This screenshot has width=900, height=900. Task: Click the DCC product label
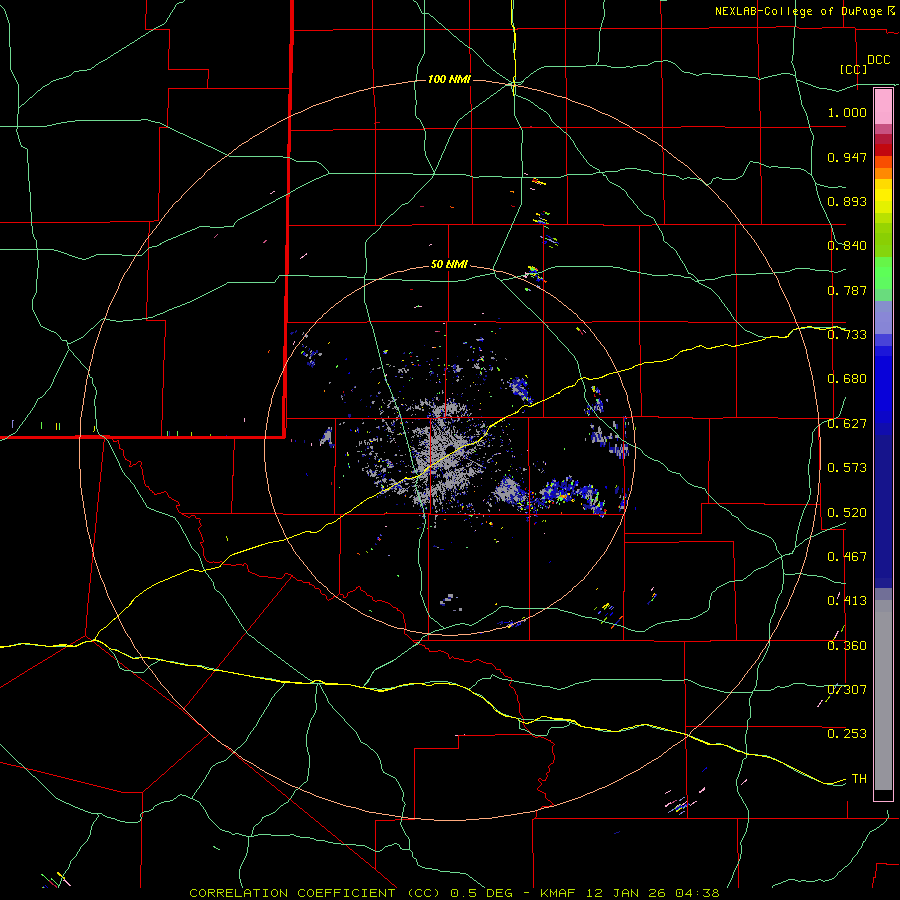pyautogui.click(x=879, y=60)
